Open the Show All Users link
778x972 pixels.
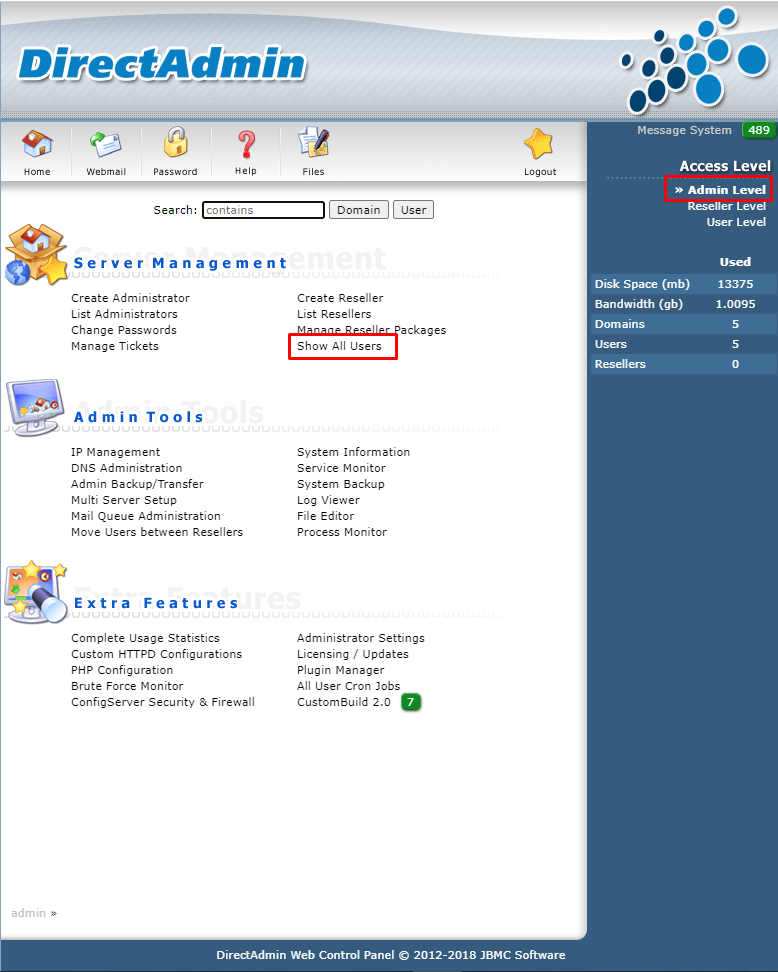(x=339, y=346)
